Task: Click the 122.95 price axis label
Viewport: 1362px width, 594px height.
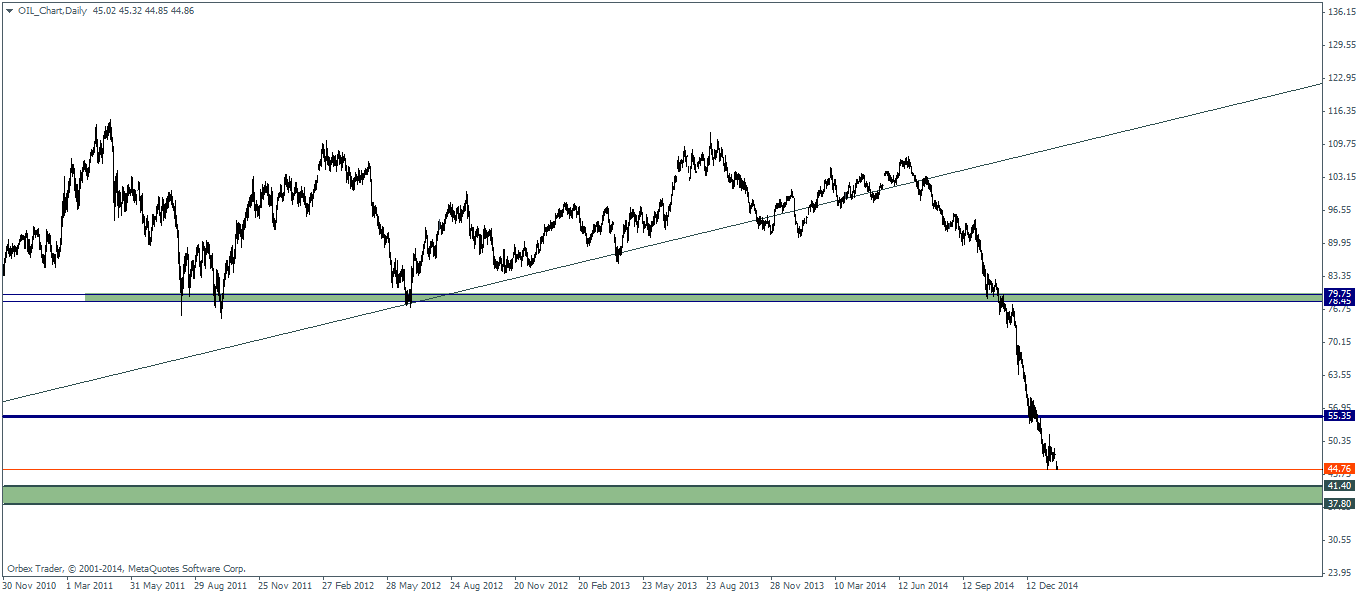Action: pos(1341,78)
